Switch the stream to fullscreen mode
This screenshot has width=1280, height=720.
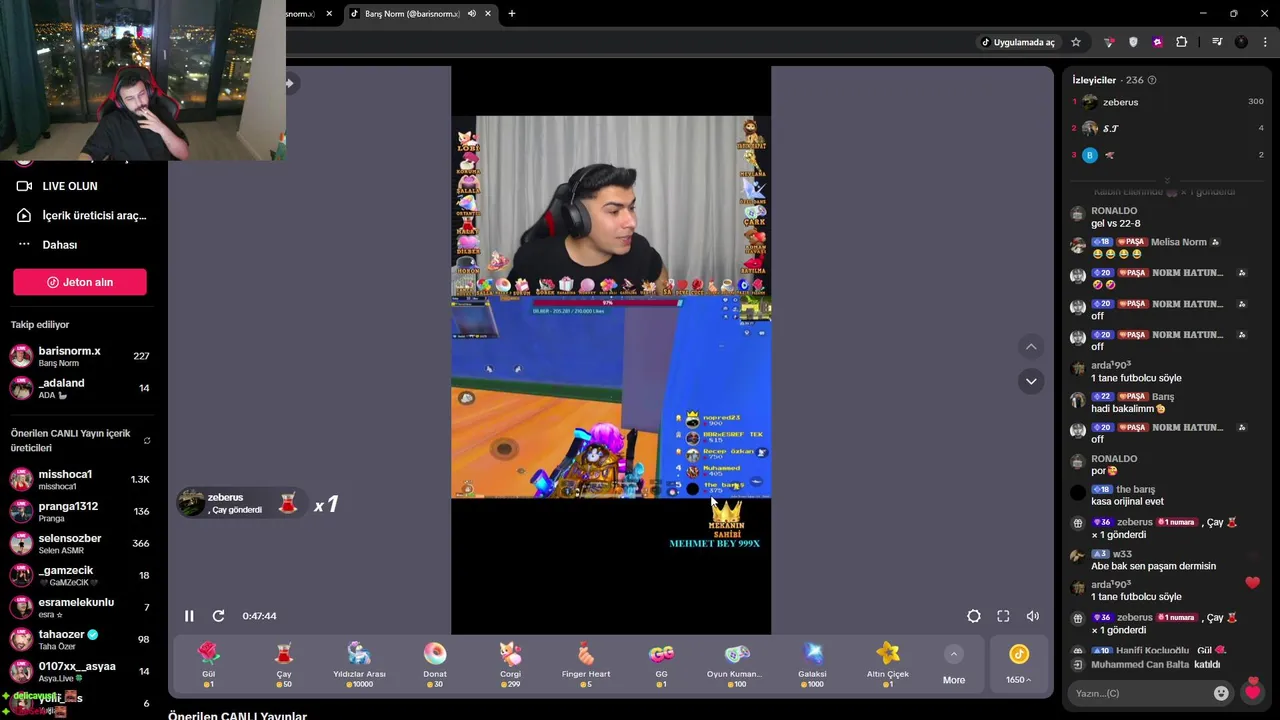(x=1003, y=616)
